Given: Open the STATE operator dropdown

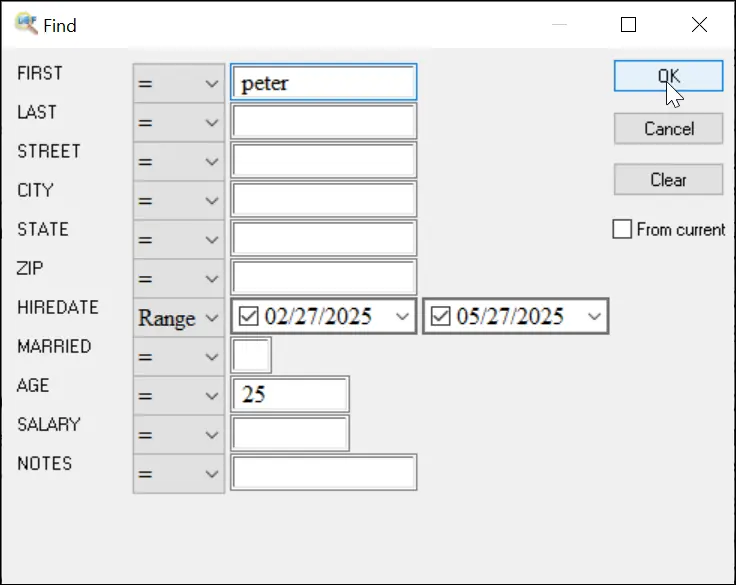Looking at the screenshot, I should coord(179,239).
